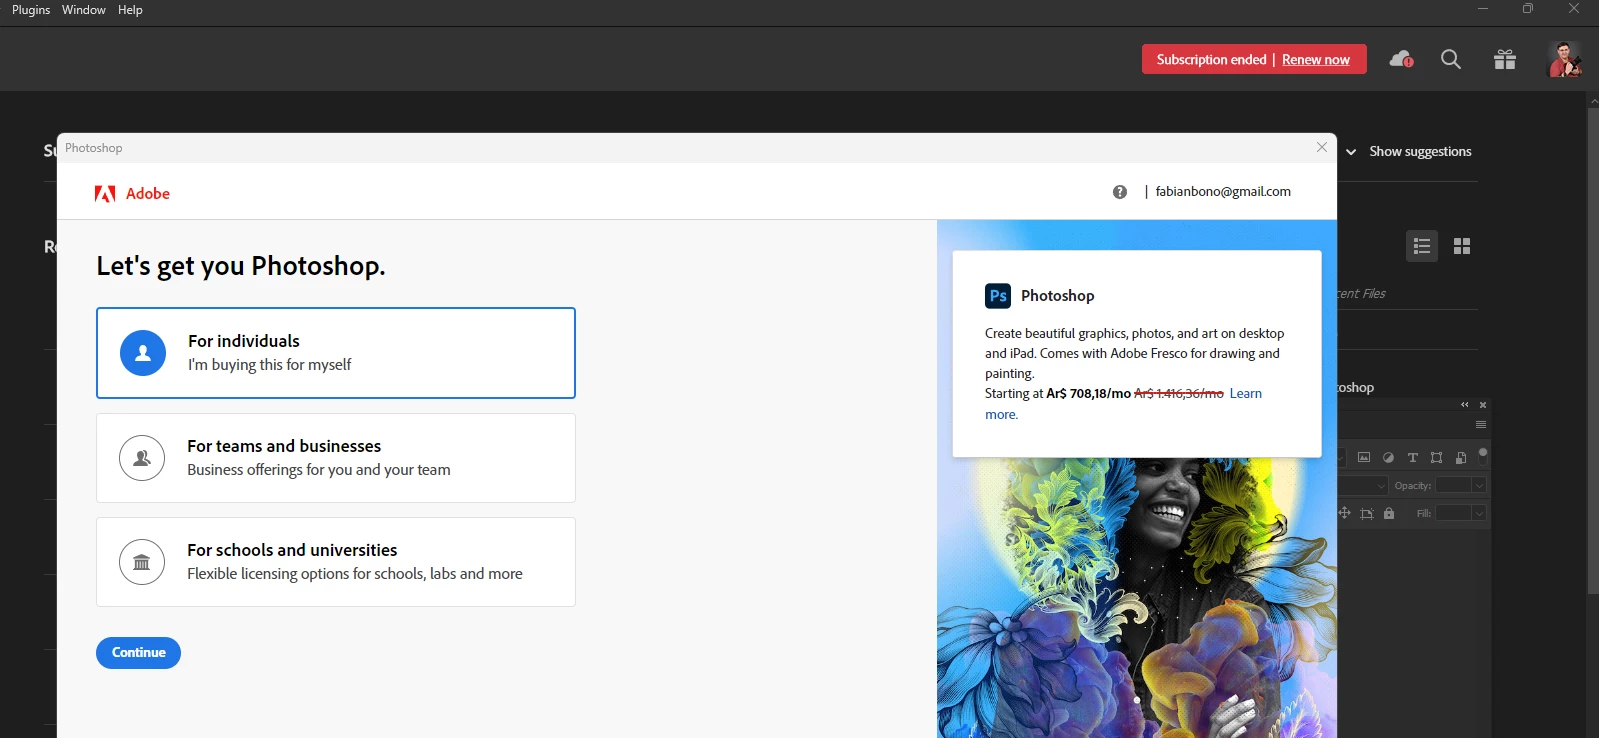The width and height of the screenshot is (1599, 738).
Task: Open the What's New gift icon
Action: [1505, 60]
